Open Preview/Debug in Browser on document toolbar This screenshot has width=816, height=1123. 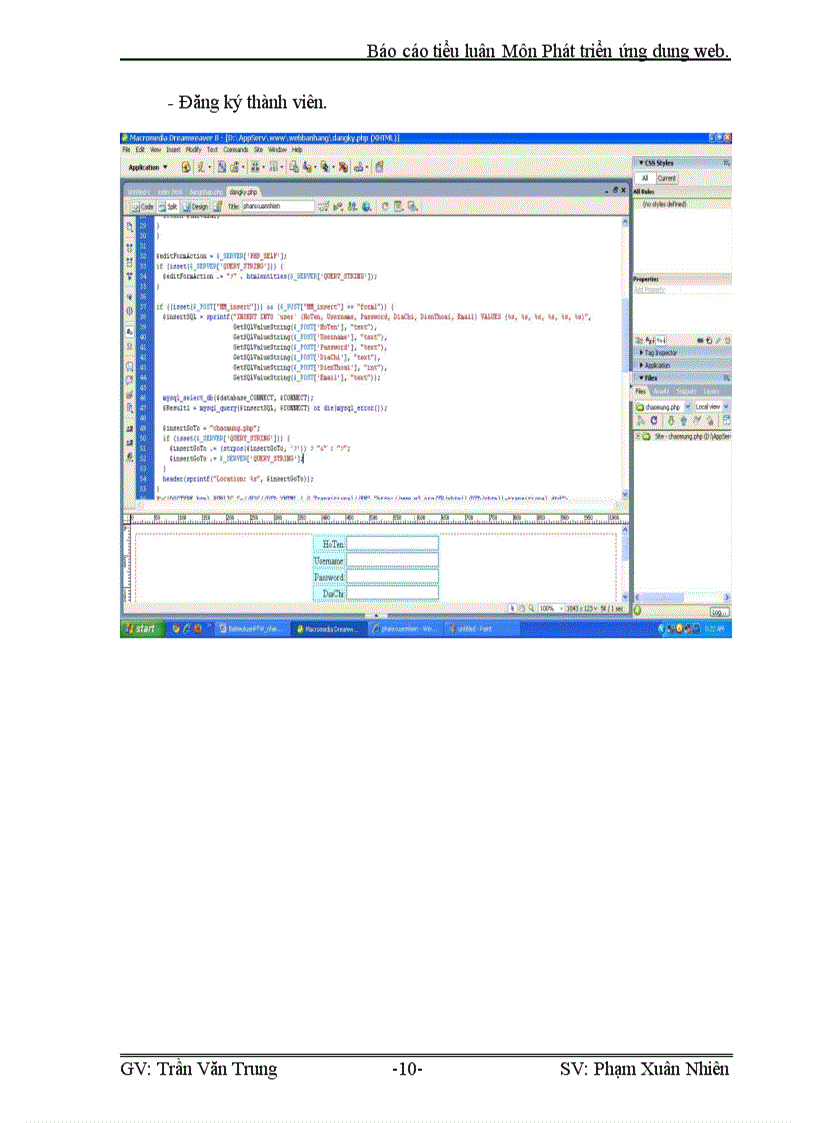coord(364,206)
